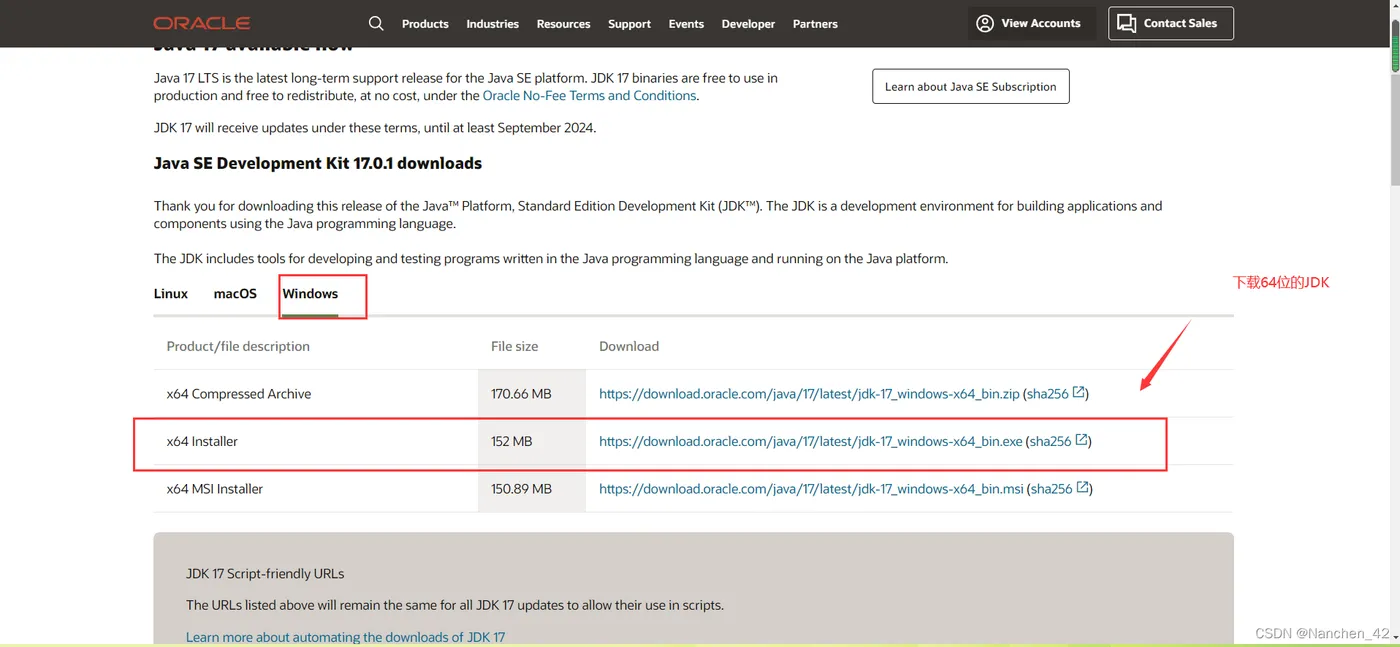Open sha256 link for MSI installer
Viewport: 1400px width, 647px height.
(1051, 489)
